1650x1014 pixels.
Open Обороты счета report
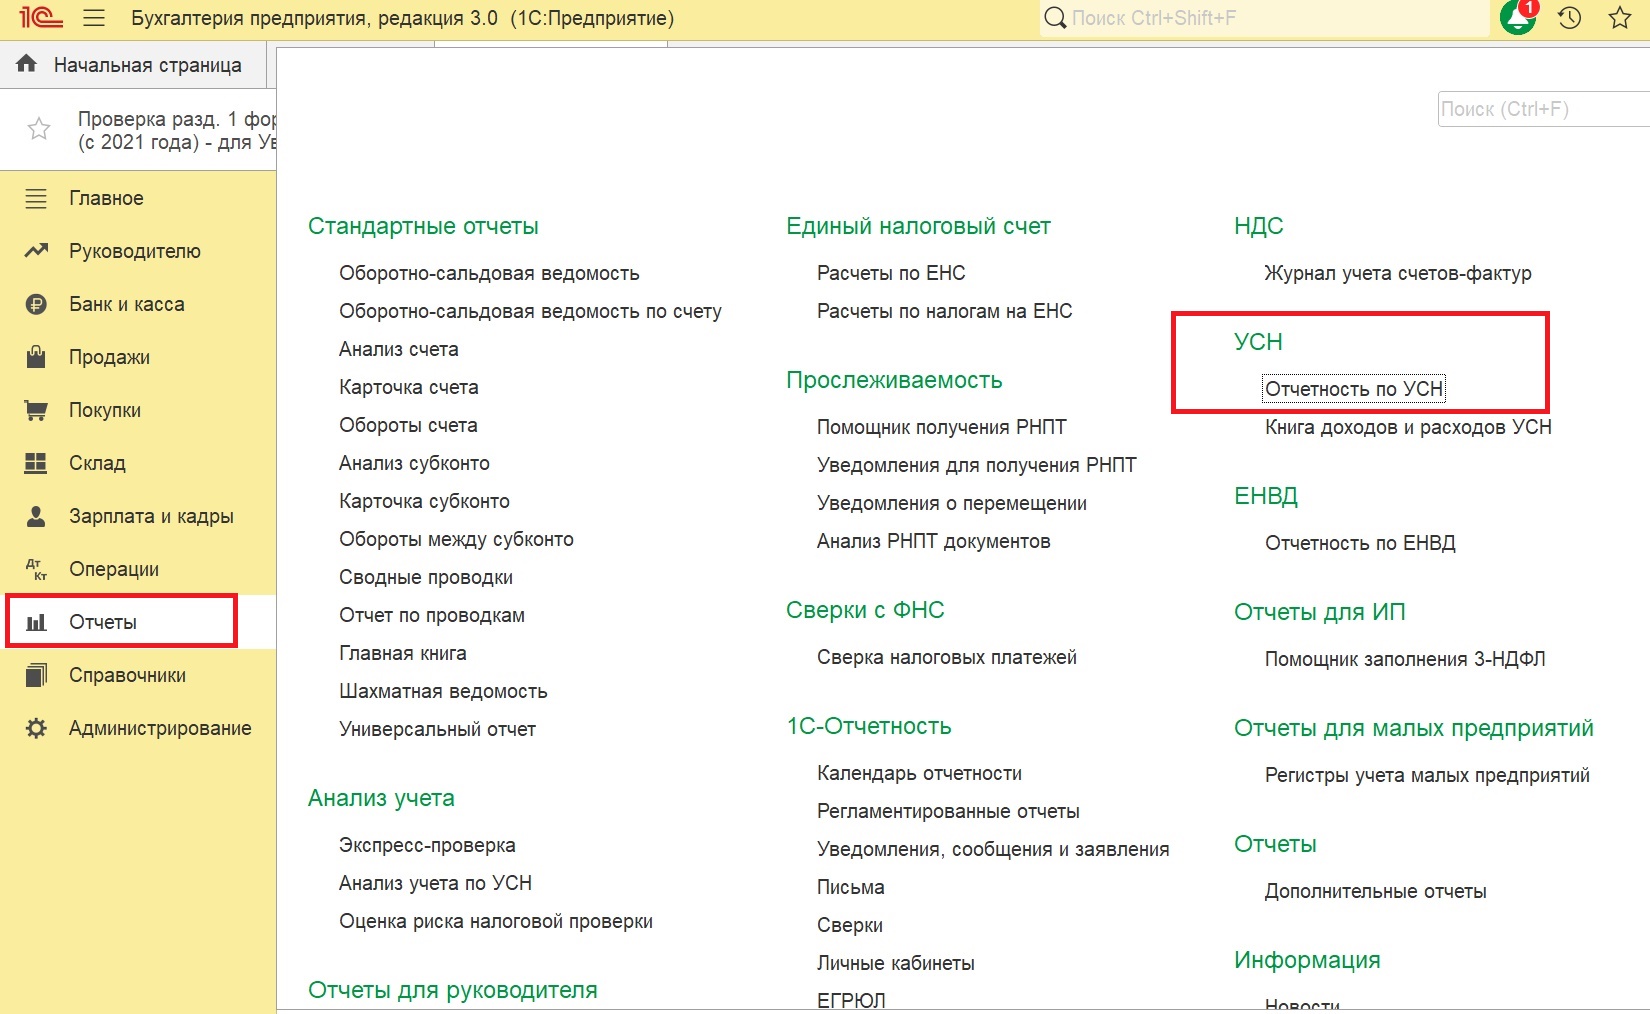click(x=408, y=425)
